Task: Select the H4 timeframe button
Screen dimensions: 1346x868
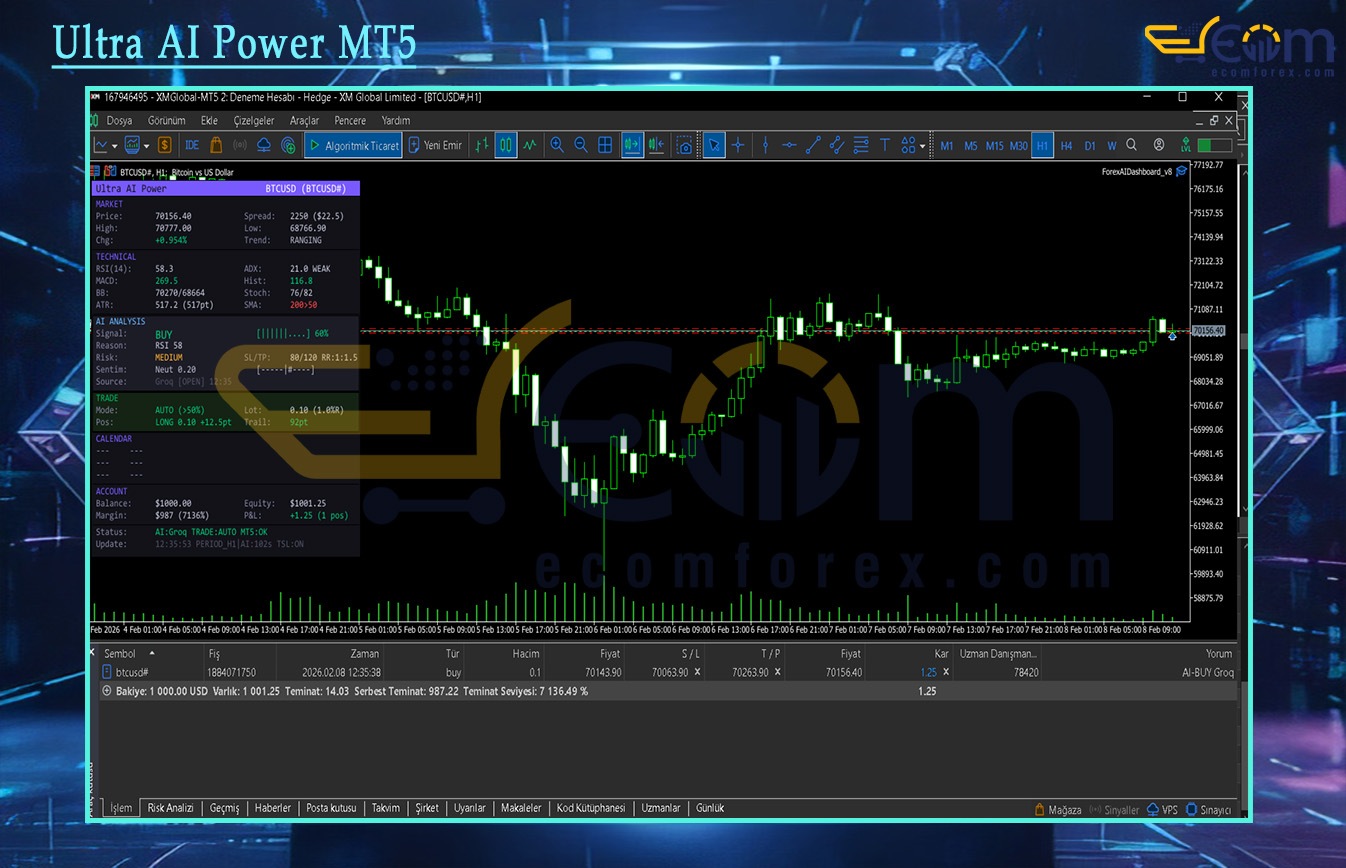Action: coord(1066,146)
